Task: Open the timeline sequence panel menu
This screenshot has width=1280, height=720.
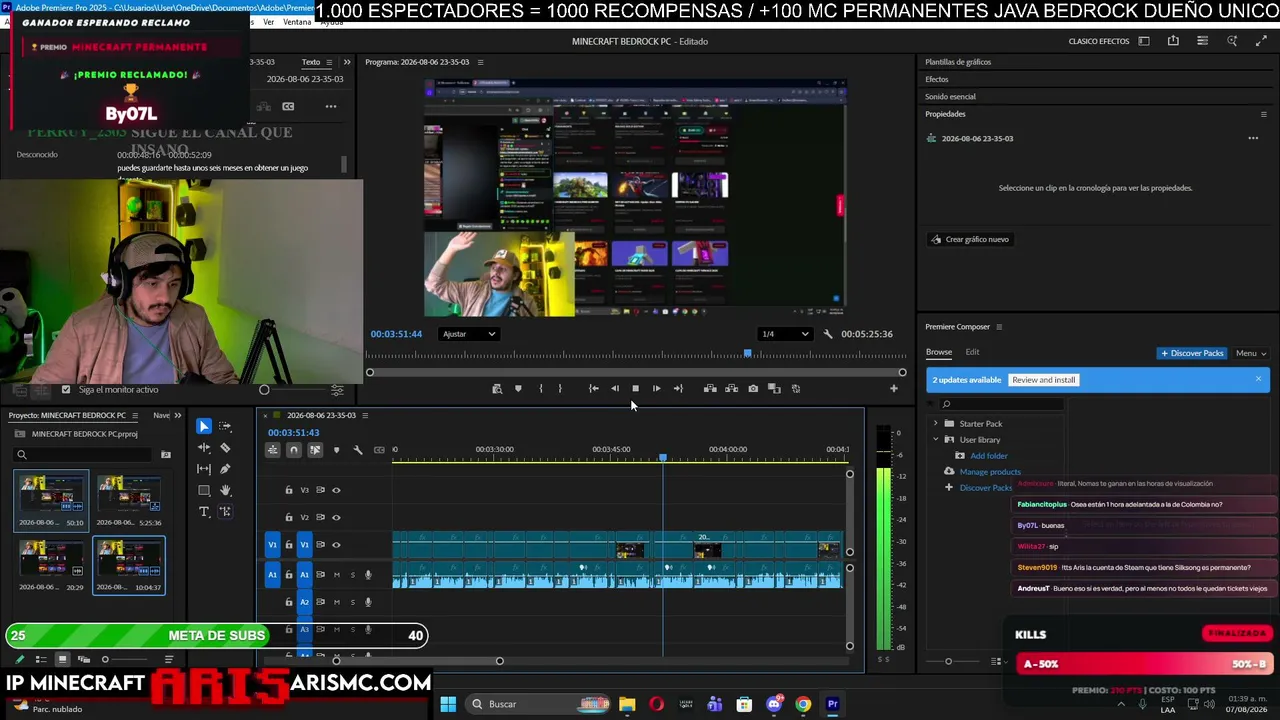Action: pyautogui.click(x=365, y=415)
